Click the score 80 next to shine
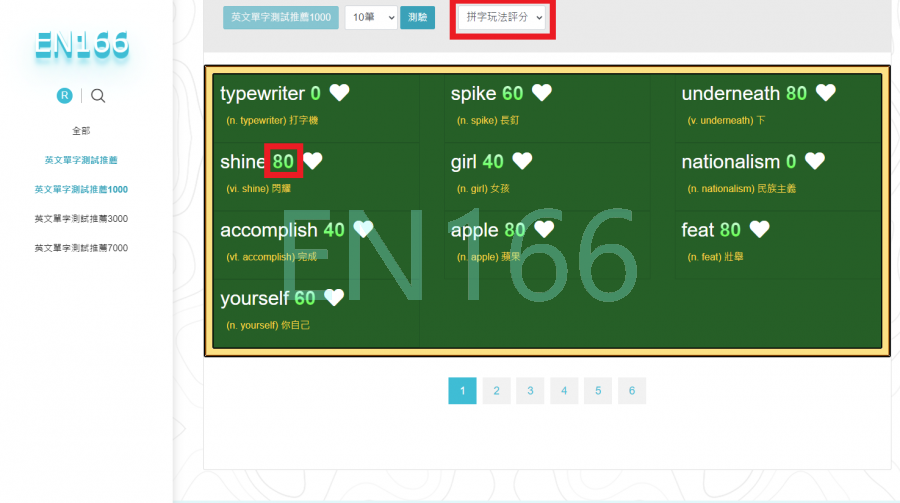Screen dimensions: 900x503 pos(283,162)
